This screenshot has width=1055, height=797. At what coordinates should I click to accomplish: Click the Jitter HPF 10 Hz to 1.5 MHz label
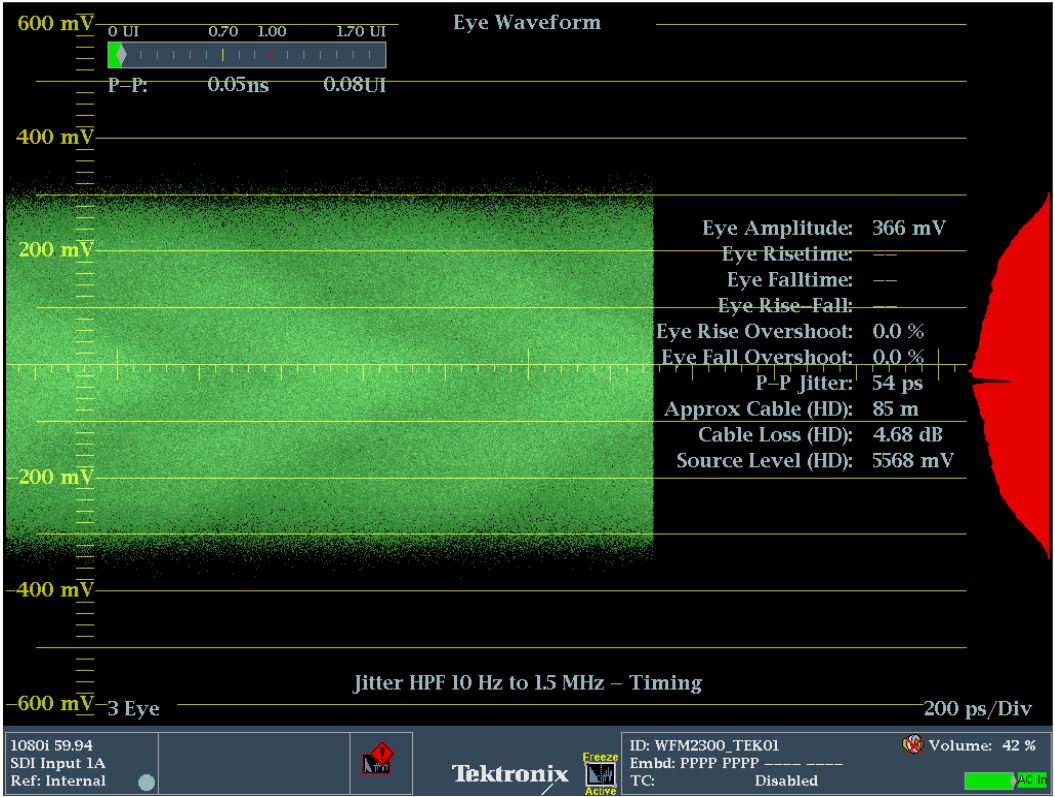(528, 683)
